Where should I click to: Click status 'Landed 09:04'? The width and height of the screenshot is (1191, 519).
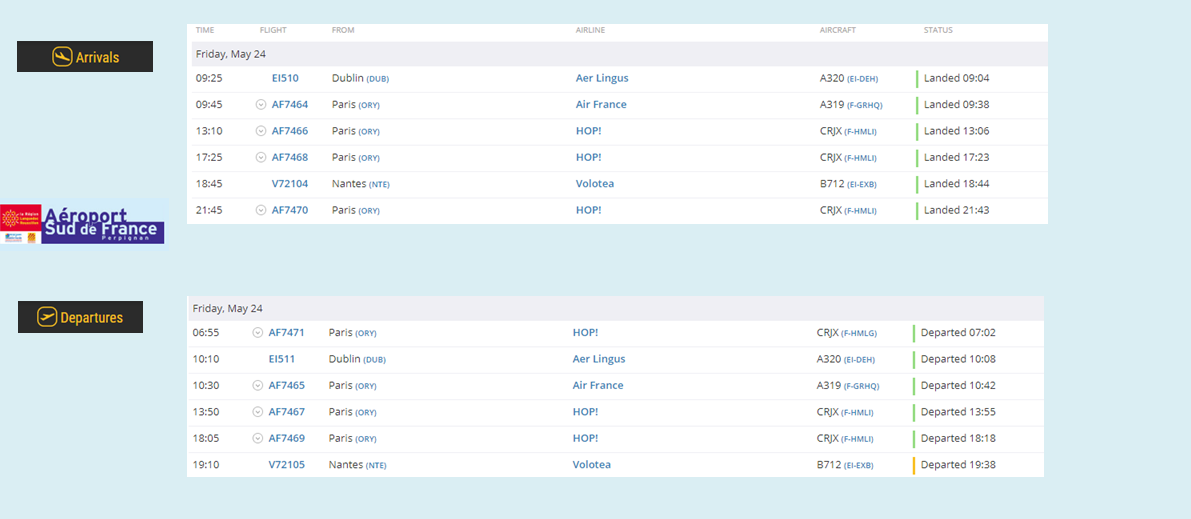[956, 78]
